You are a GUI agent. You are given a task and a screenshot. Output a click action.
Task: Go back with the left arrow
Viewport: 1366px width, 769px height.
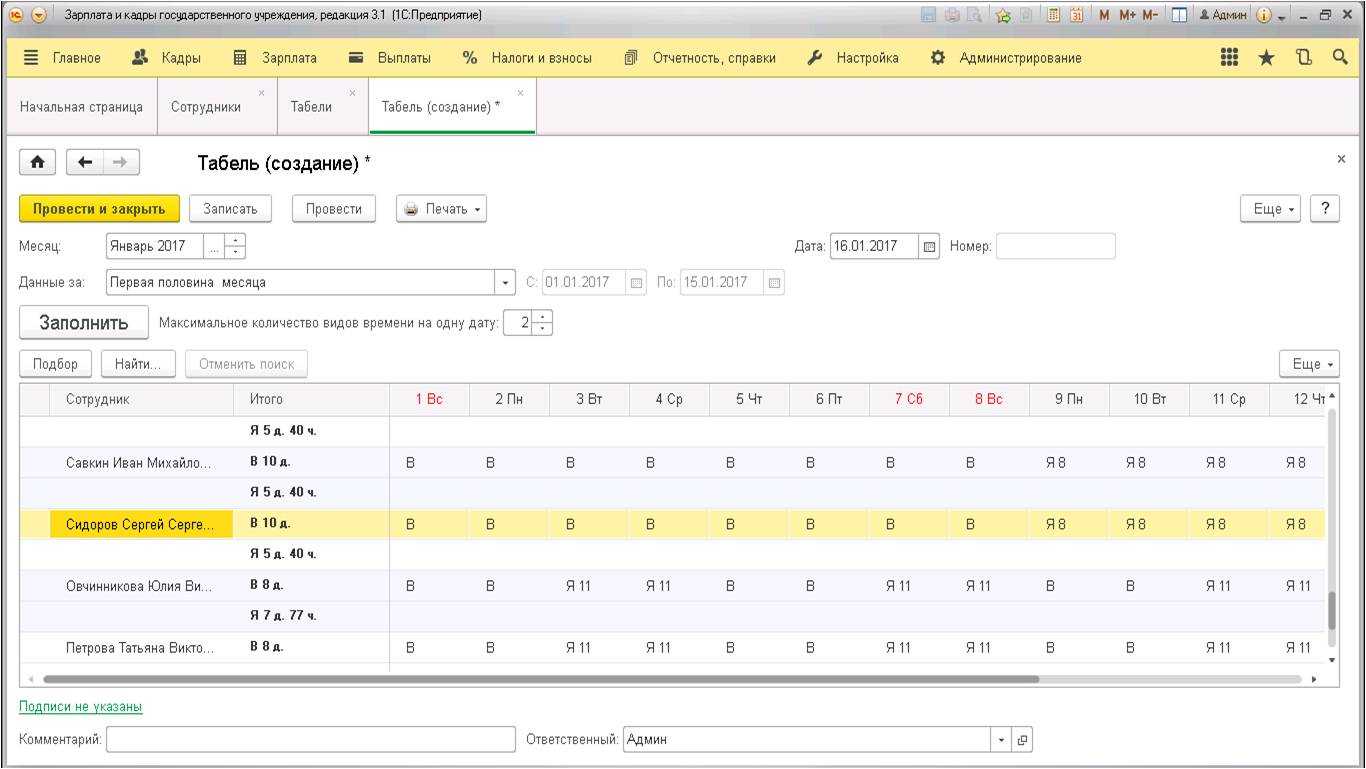85,162
